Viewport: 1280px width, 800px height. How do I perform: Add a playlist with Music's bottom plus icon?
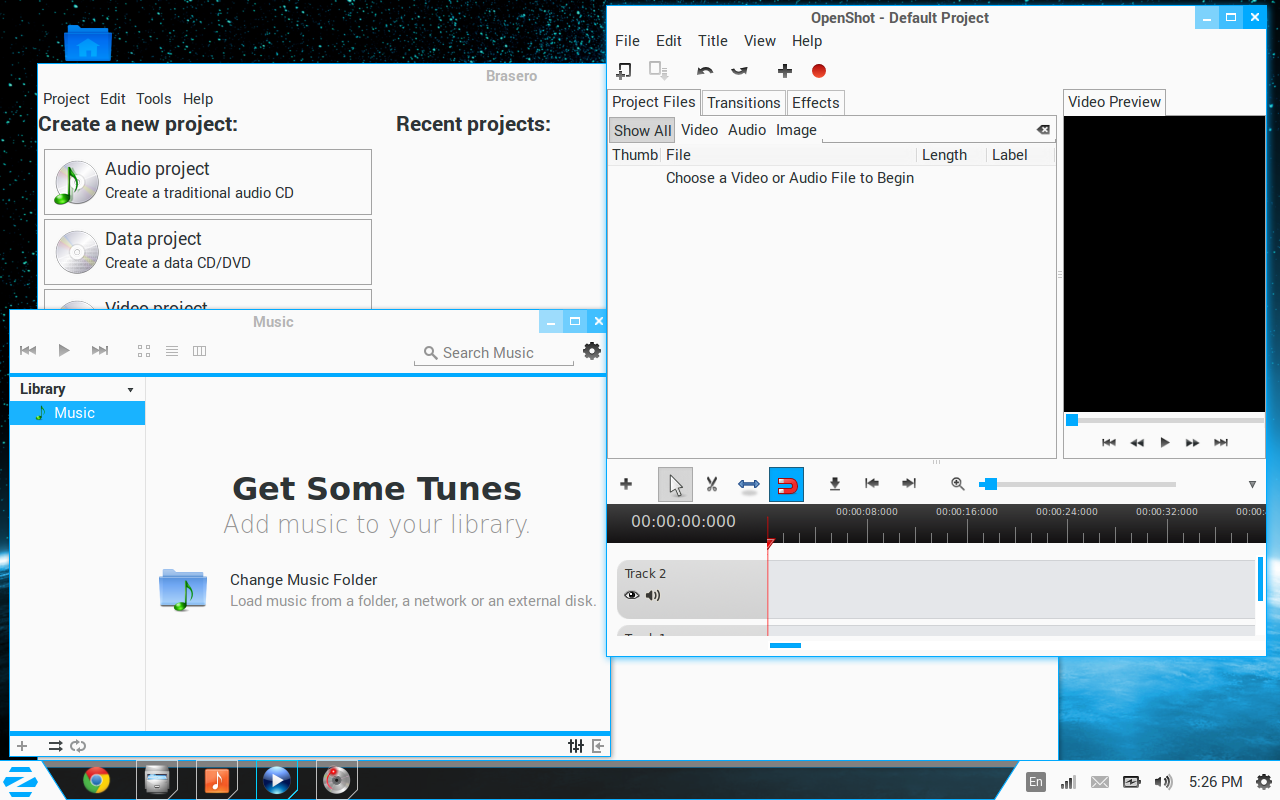click(22, 746)
